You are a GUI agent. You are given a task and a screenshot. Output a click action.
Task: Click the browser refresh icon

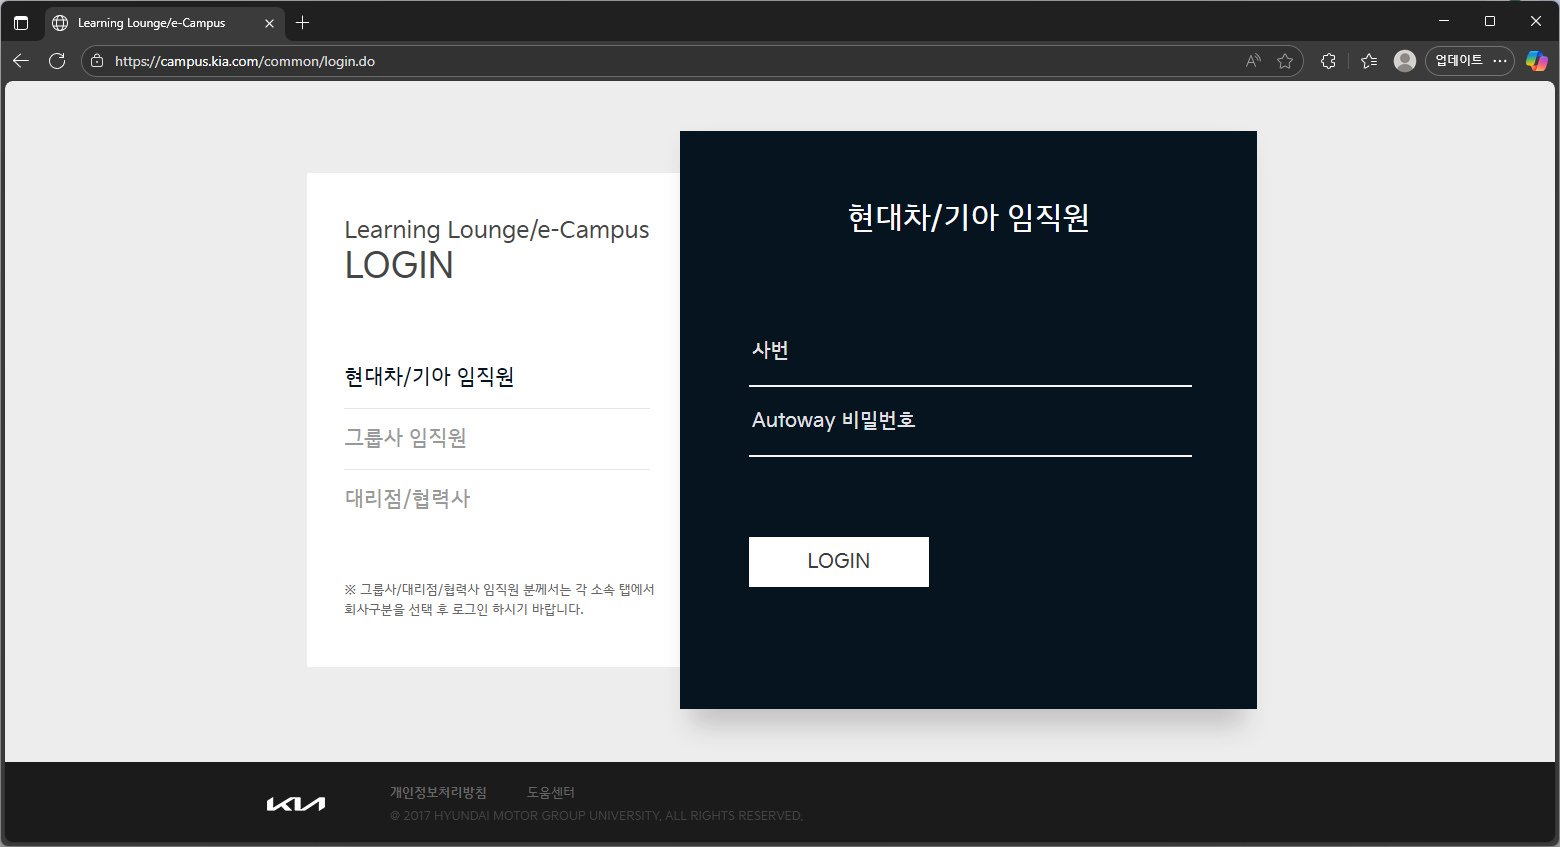pos(57,61)
